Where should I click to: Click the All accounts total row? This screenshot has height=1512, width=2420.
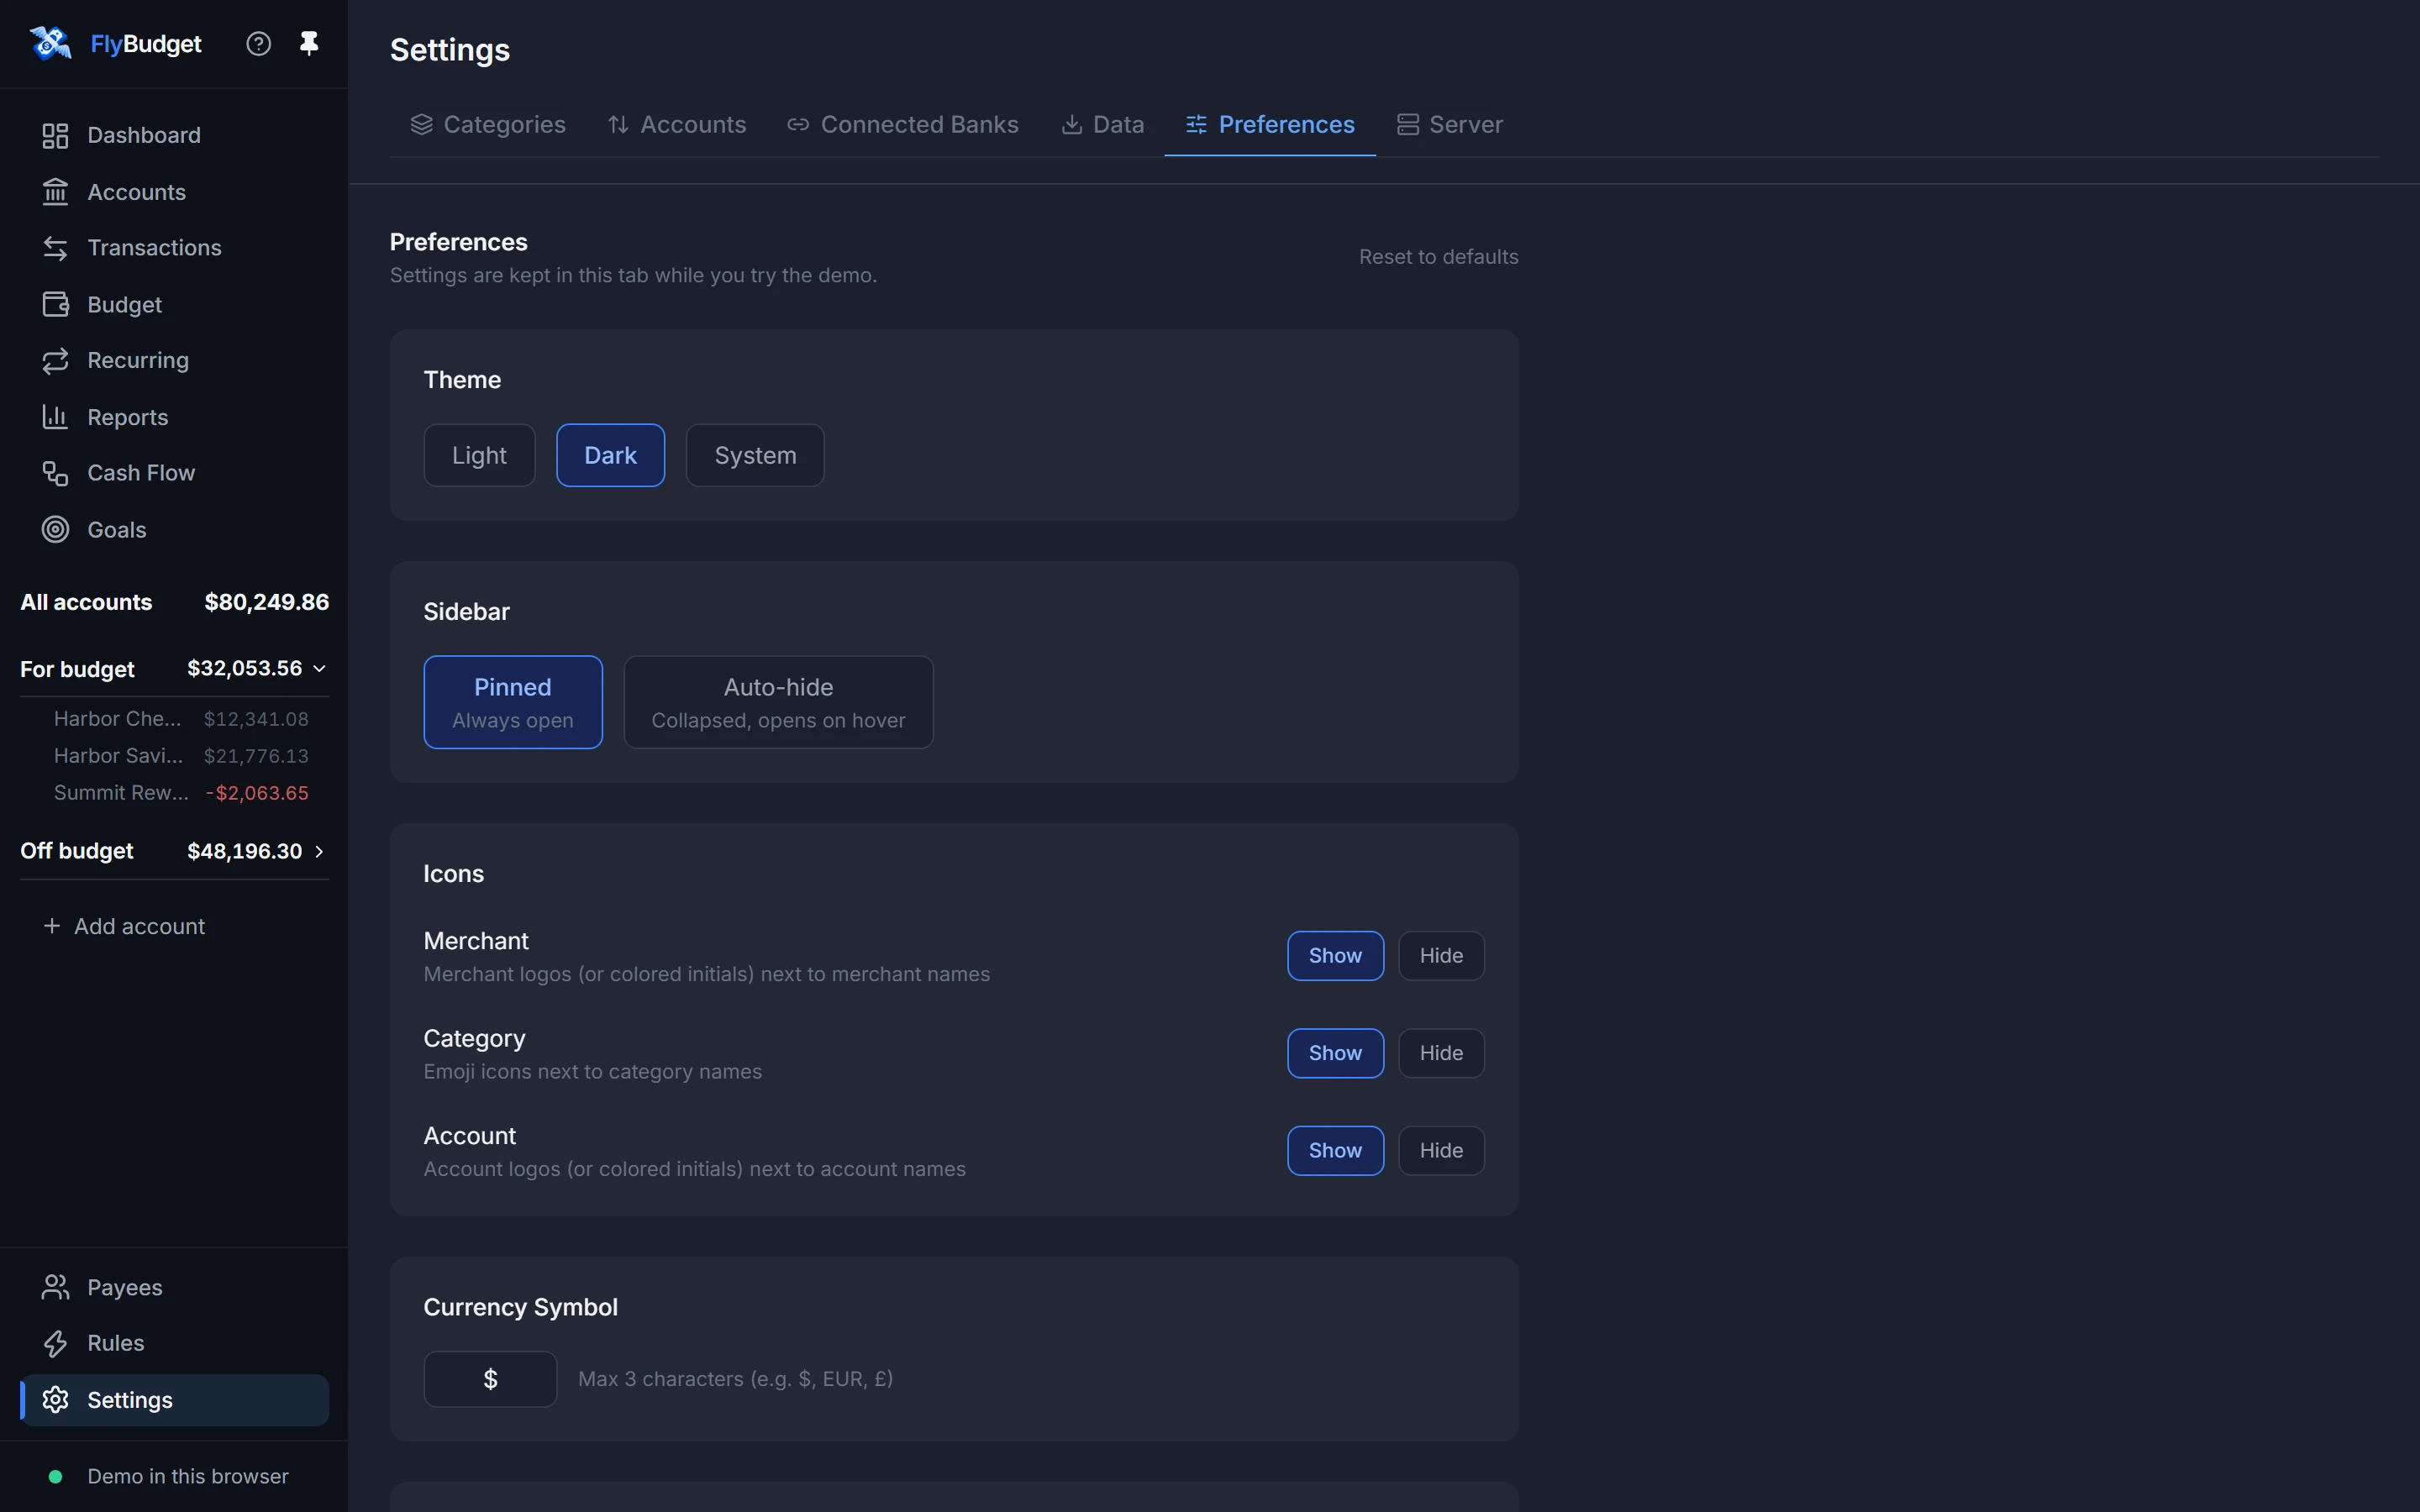[174, 602]
